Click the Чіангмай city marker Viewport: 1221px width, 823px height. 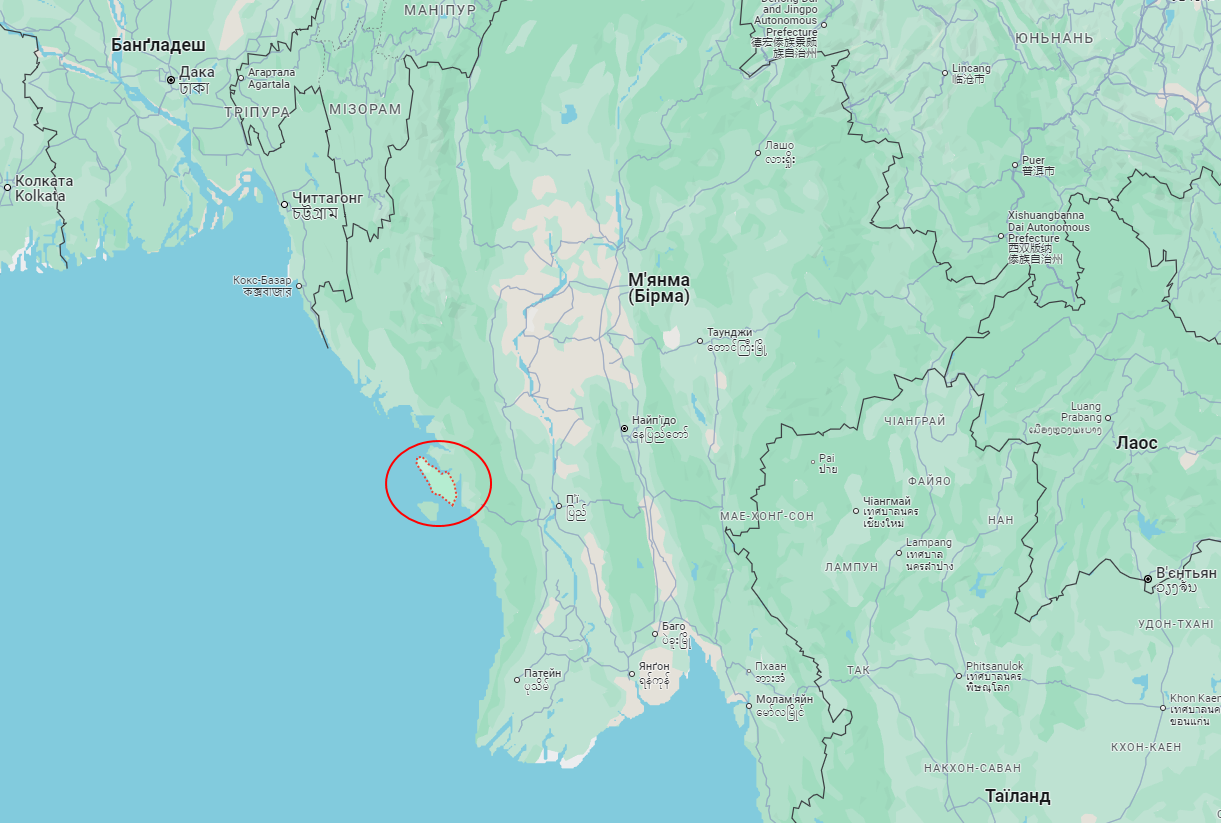tap(856, 510)
